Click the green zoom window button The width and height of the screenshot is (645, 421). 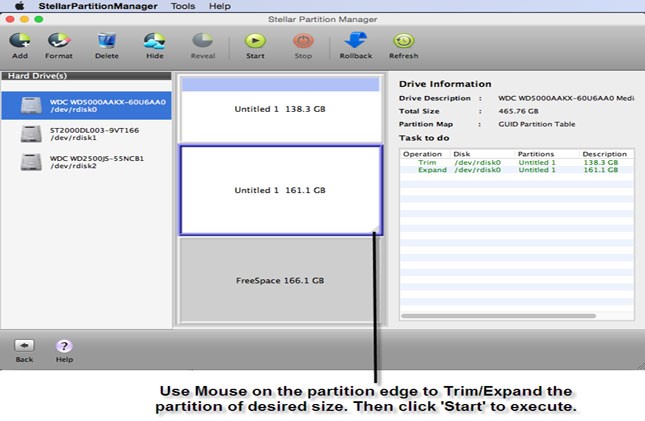pos(39,19)
